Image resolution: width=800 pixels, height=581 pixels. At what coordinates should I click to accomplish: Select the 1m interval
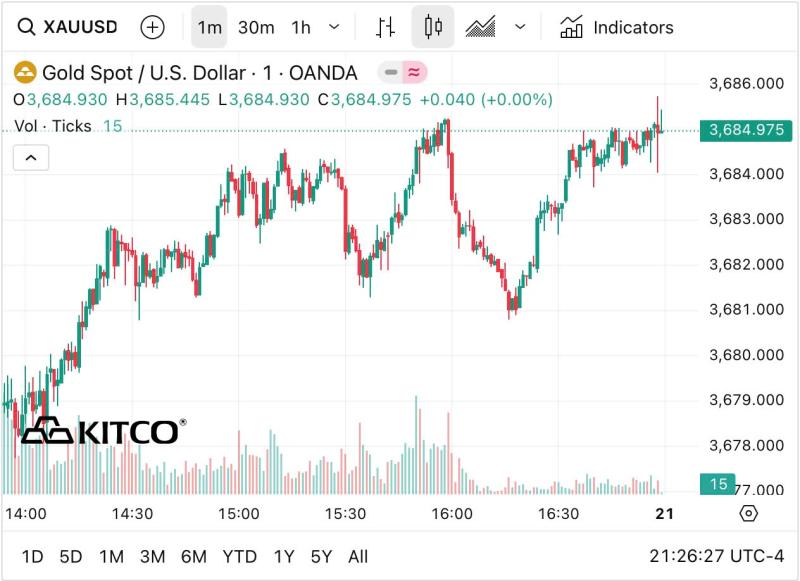(209, 27)
